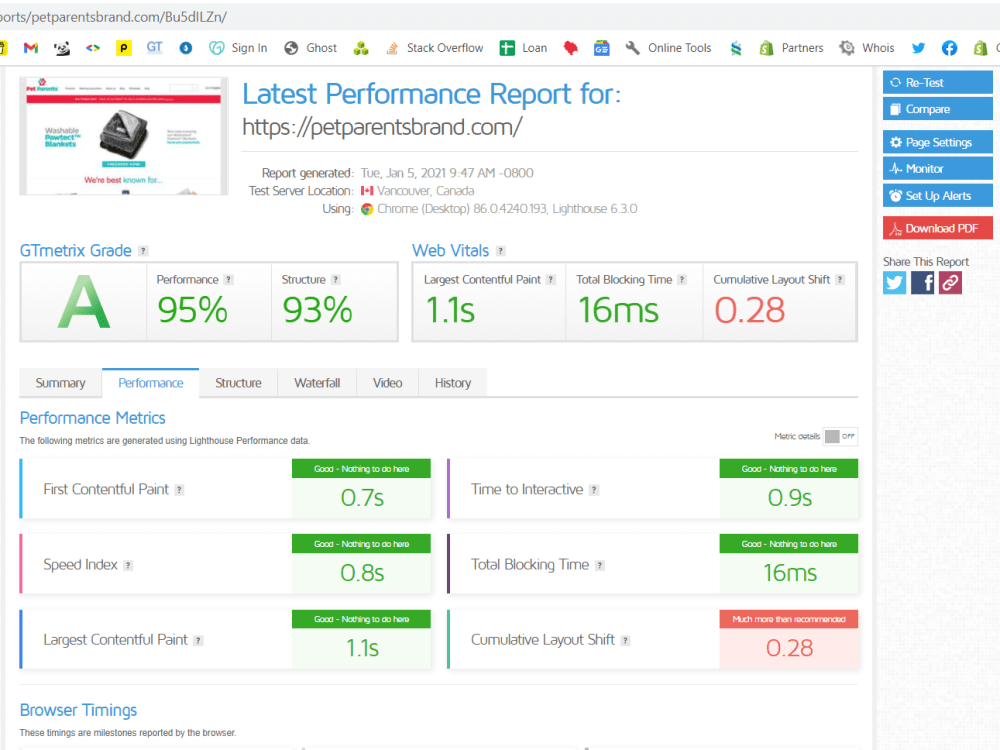
Task: Open the panda face bookmark icon
Action: pos(62,48)
